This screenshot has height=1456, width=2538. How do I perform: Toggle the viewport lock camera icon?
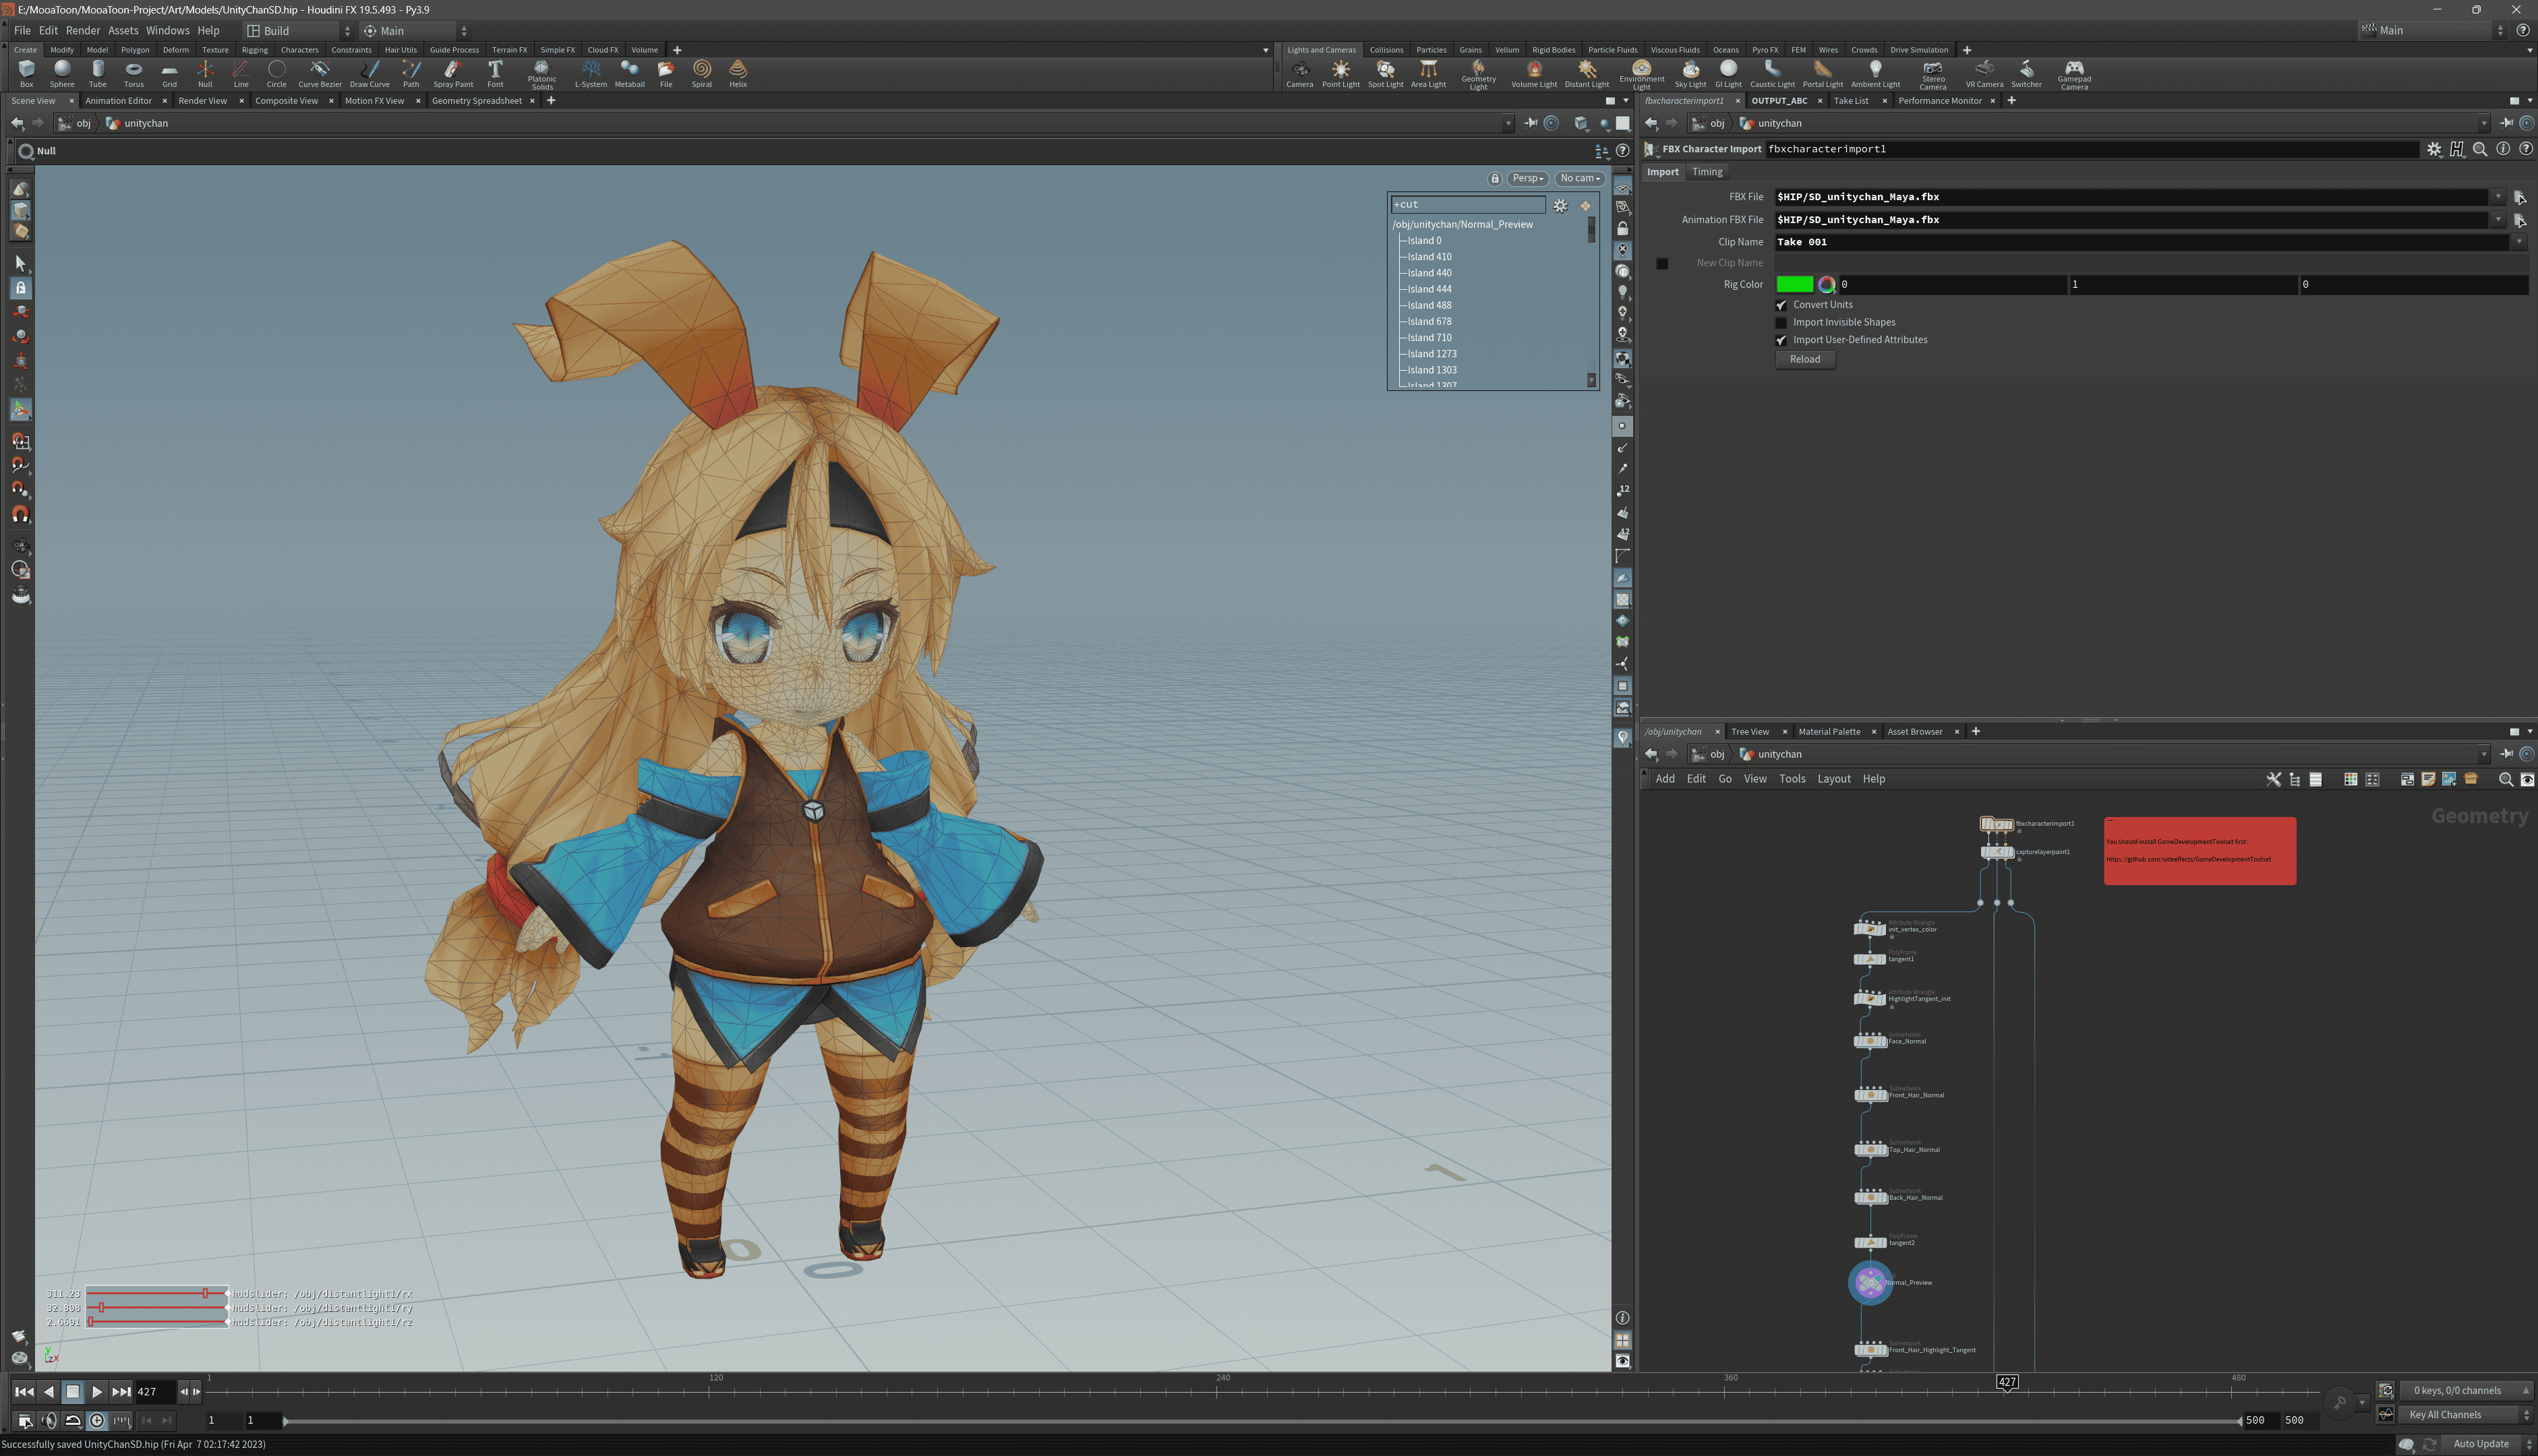click(x=1494, y=178)
